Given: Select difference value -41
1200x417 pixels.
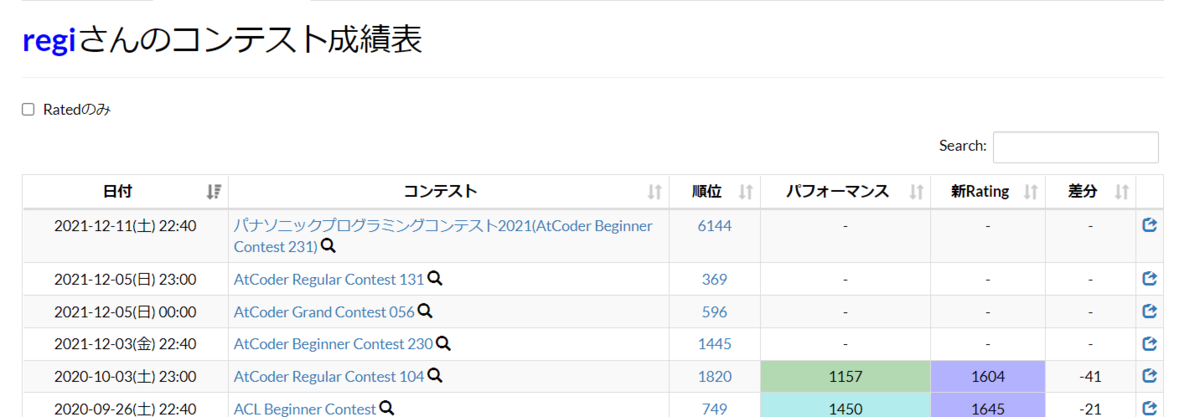Looking at the screenshot, I should (1090, 376).
